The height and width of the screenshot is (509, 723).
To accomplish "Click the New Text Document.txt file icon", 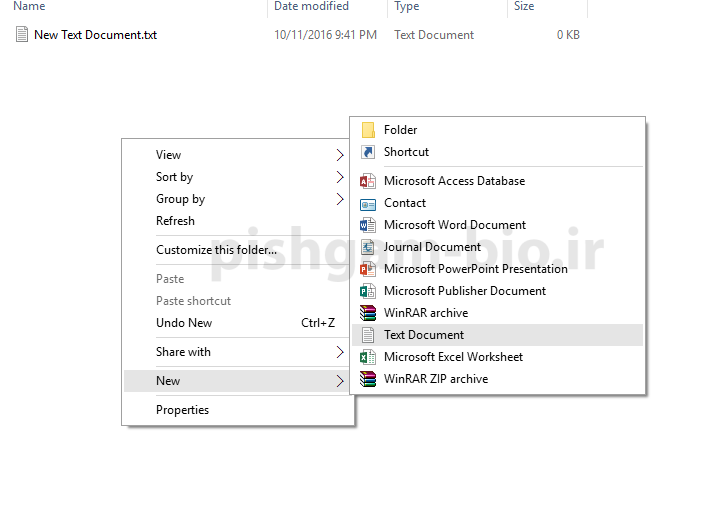I will click(22, 35).
